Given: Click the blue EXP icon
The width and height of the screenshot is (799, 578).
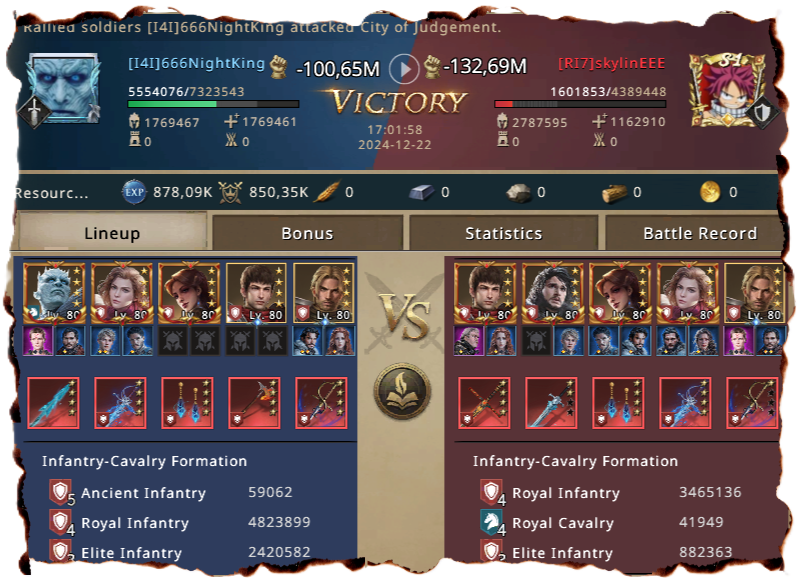Looking at the screenshot, I should (134, 192).
